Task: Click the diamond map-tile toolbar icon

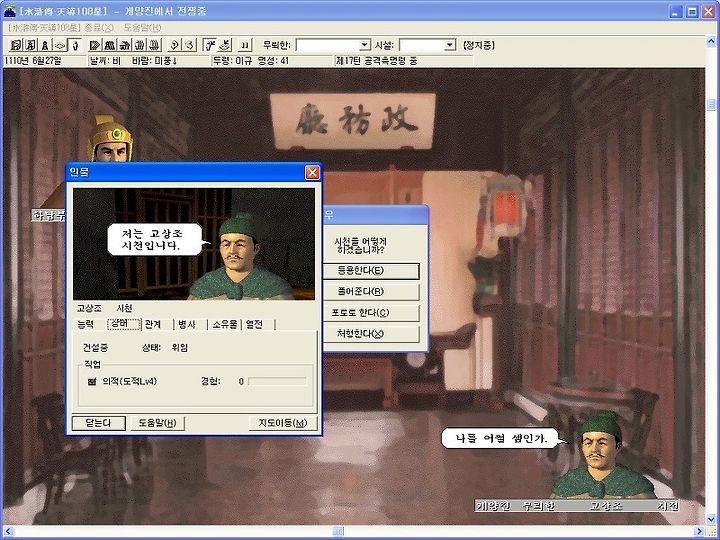Action: [60, 45]
